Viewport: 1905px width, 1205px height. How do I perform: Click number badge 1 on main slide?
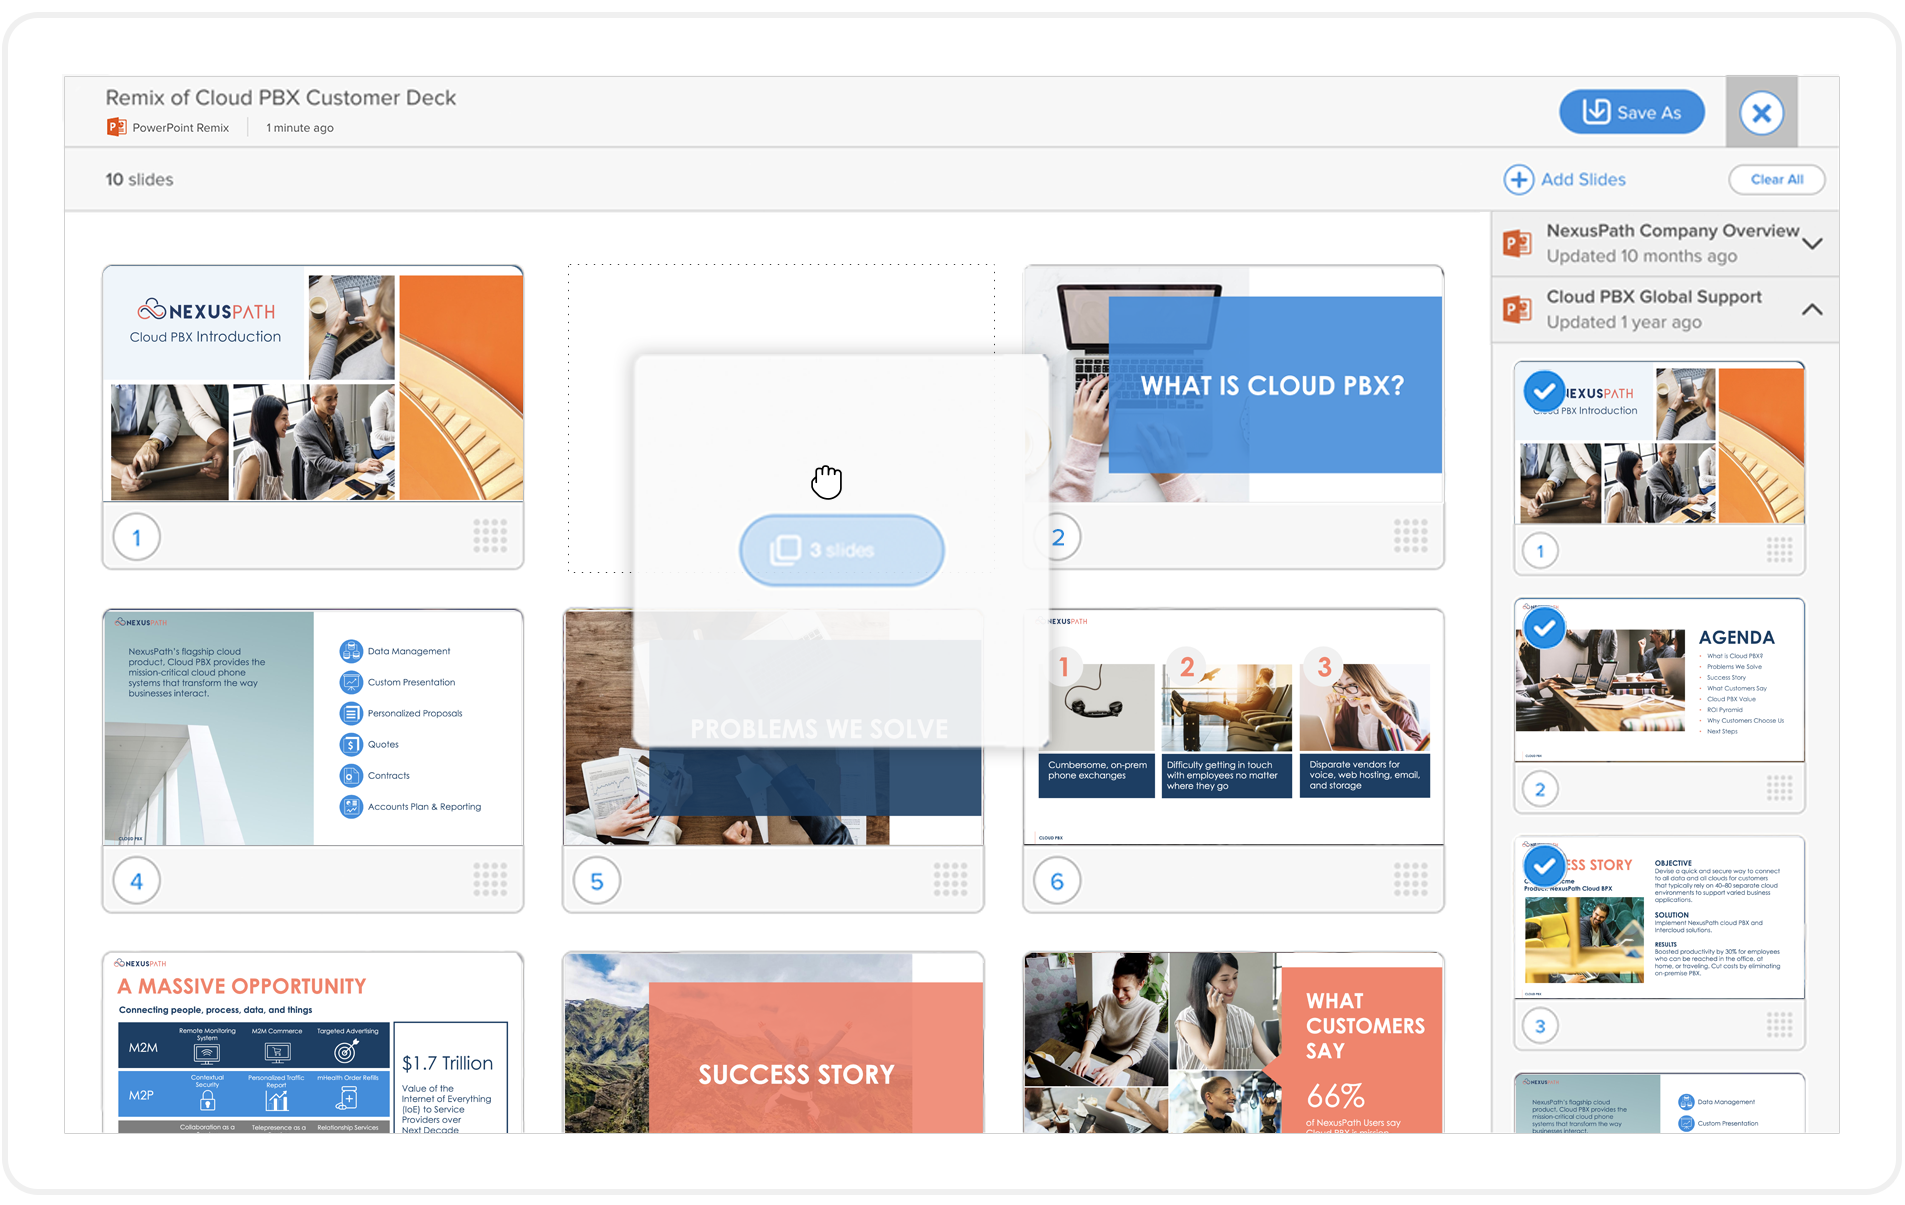click(137, 537)
